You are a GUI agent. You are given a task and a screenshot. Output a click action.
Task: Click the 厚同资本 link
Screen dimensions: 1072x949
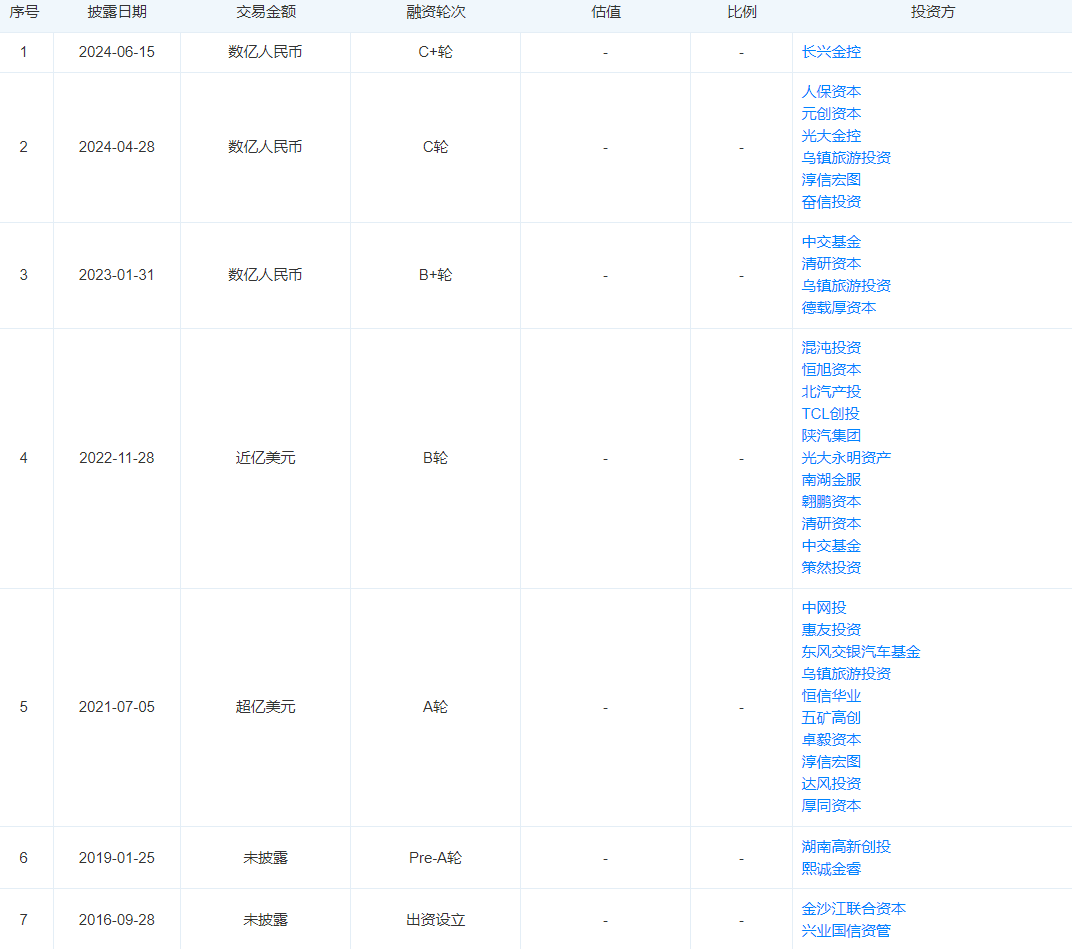point(831,806)
